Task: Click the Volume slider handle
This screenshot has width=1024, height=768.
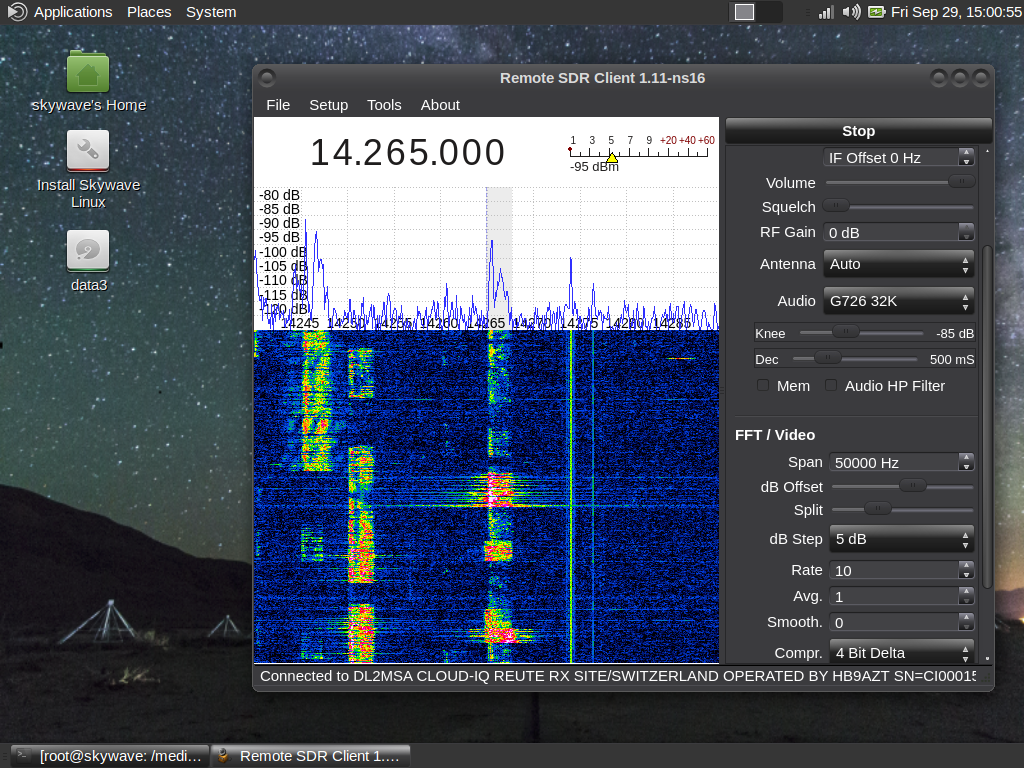Action: [961, 182]
